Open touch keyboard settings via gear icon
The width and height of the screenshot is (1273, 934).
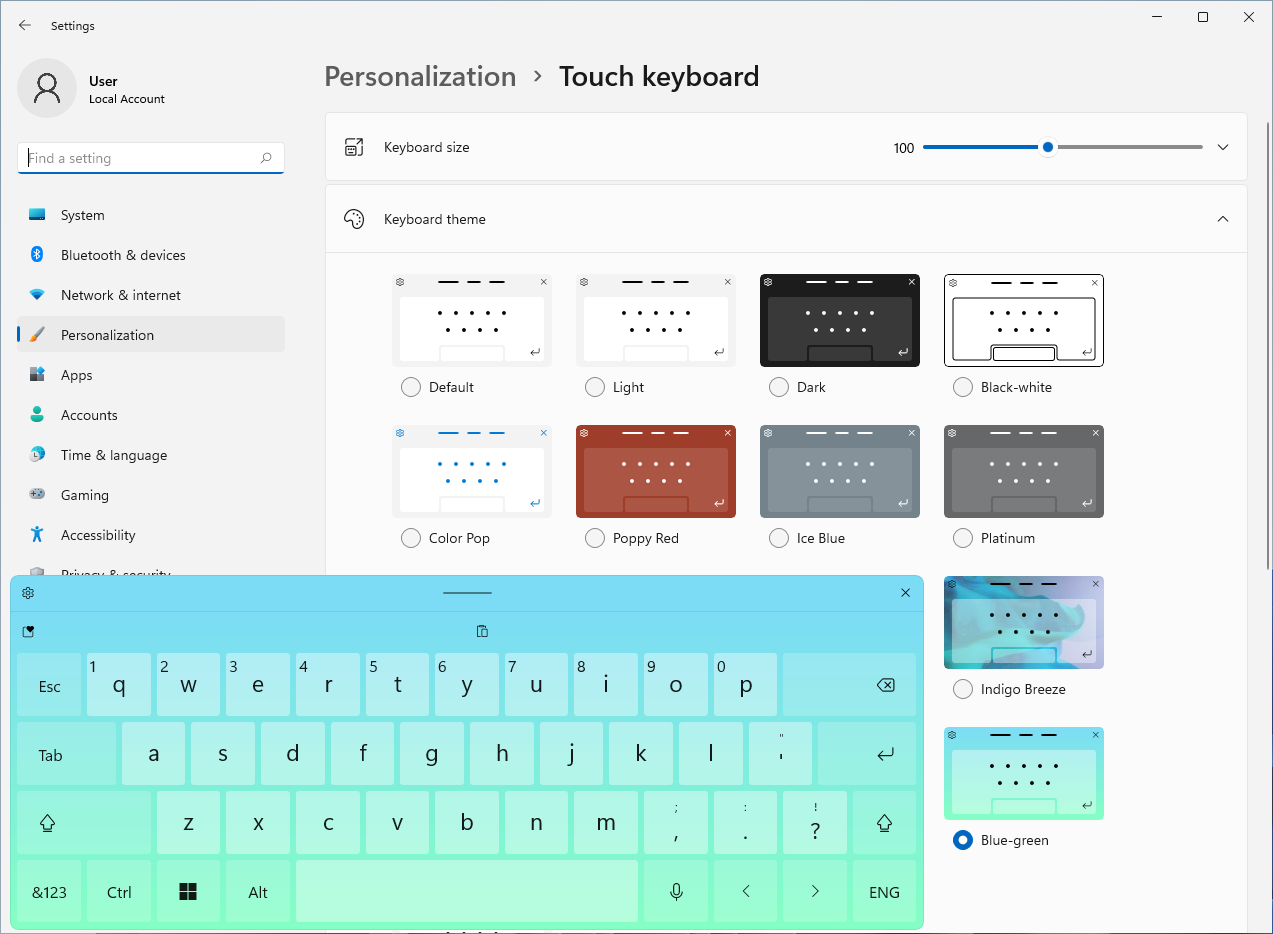tap(28, 592)
